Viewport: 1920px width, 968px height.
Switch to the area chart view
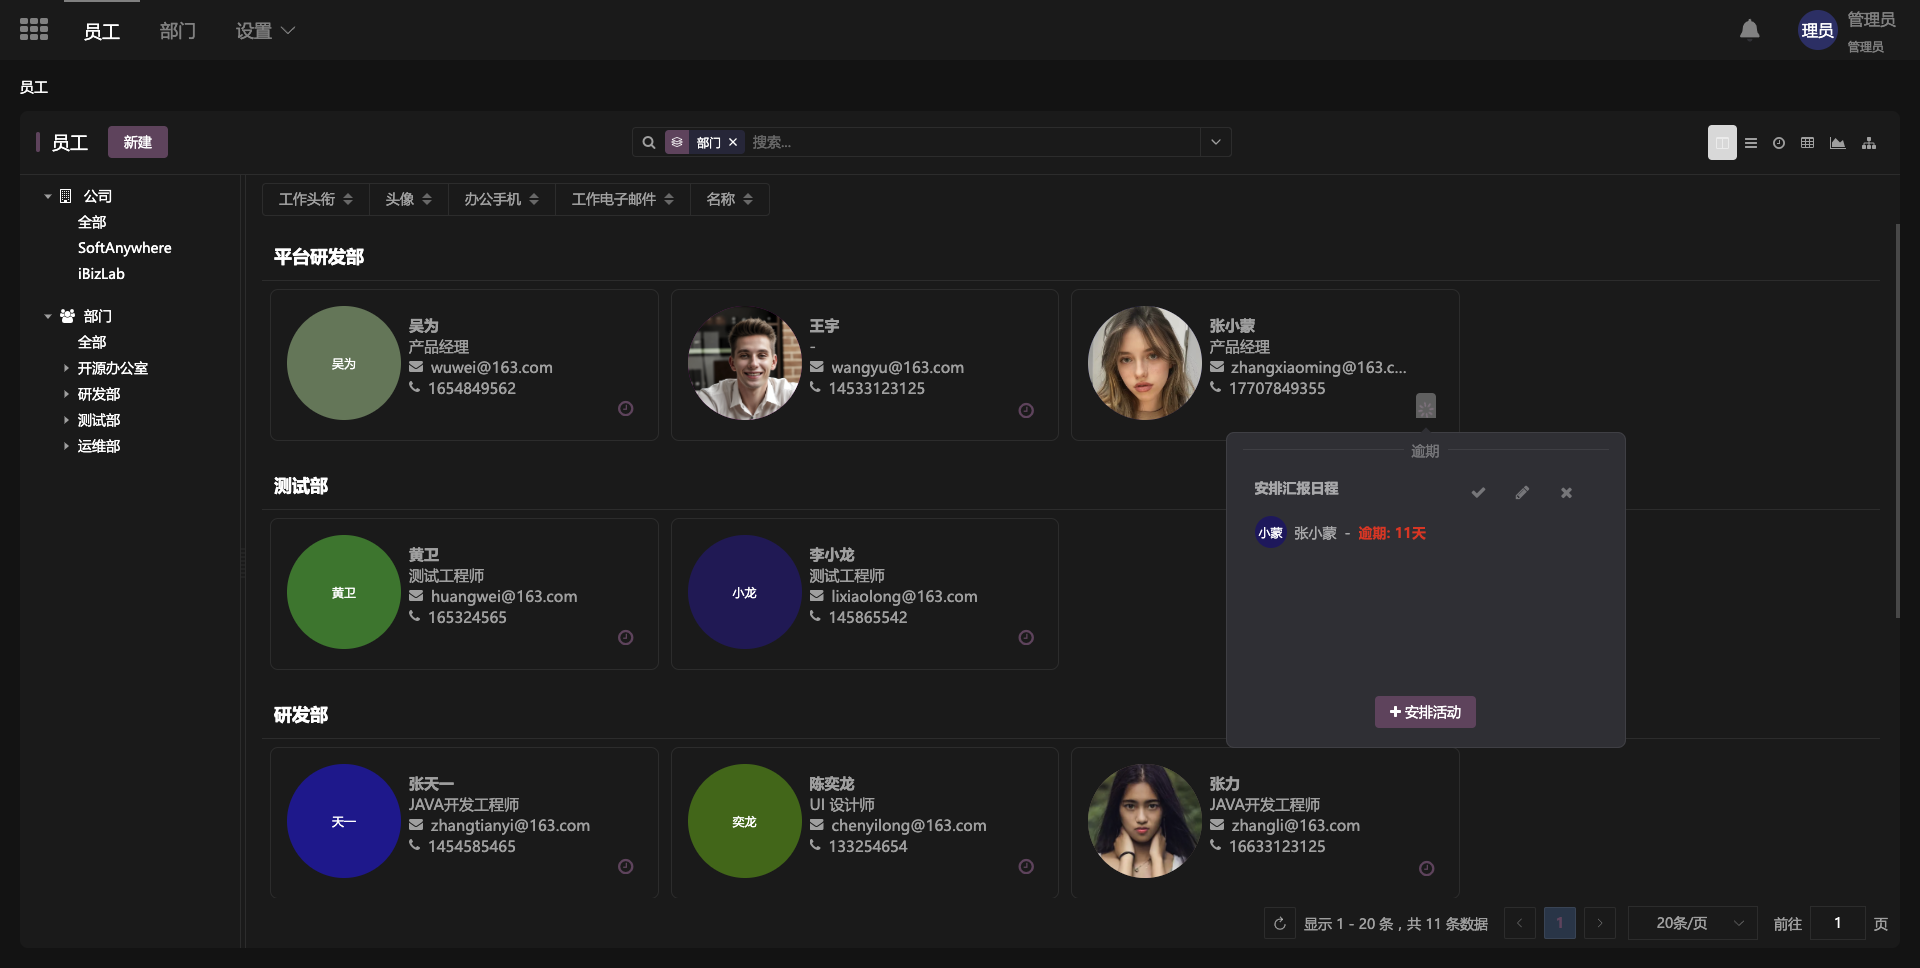(x=1837, y=143)
